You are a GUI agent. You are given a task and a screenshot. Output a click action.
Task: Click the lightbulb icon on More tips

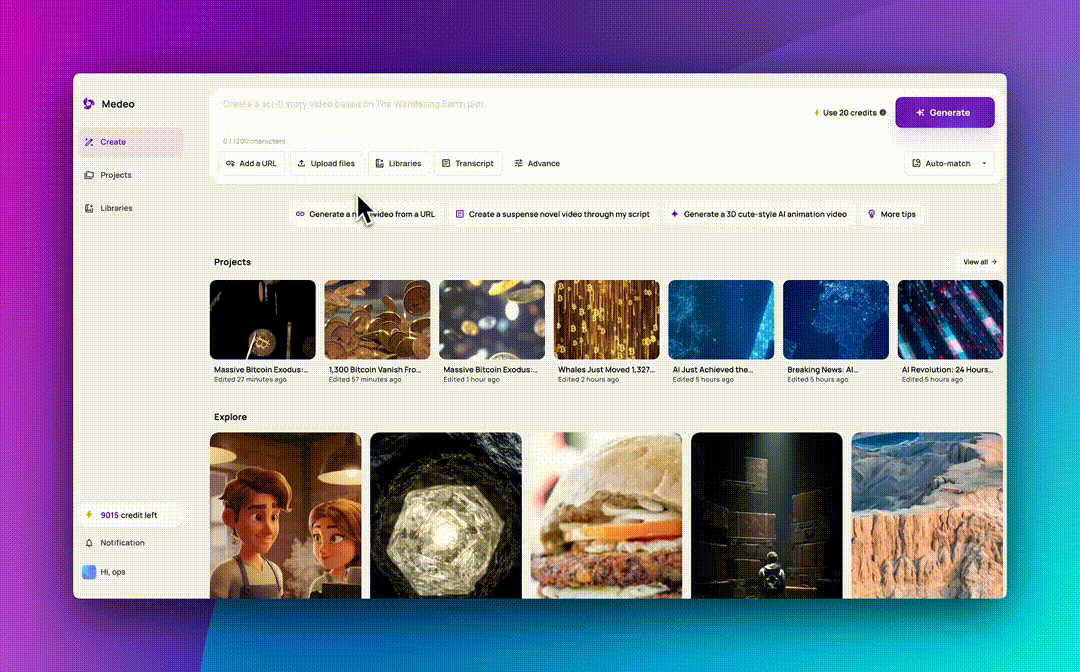871,214
